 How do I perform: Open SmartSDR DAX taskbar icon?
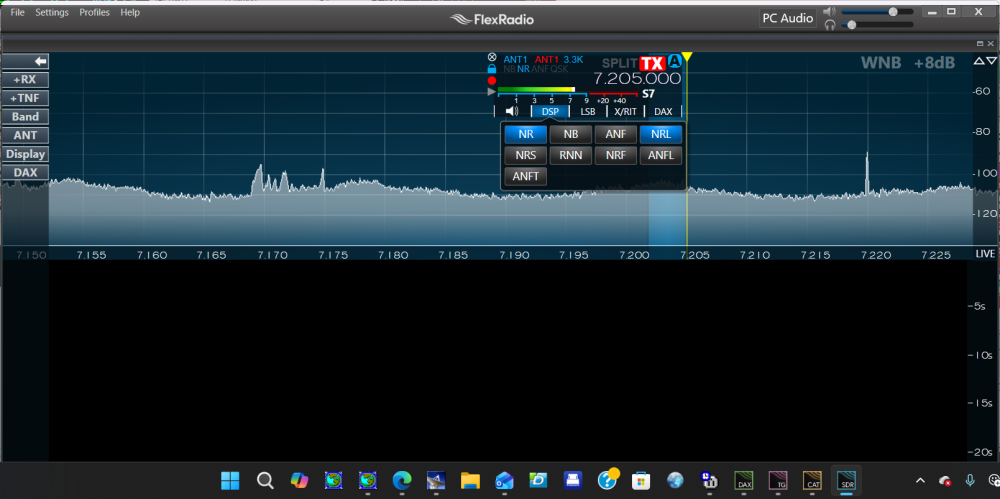(x=744, y=480)
